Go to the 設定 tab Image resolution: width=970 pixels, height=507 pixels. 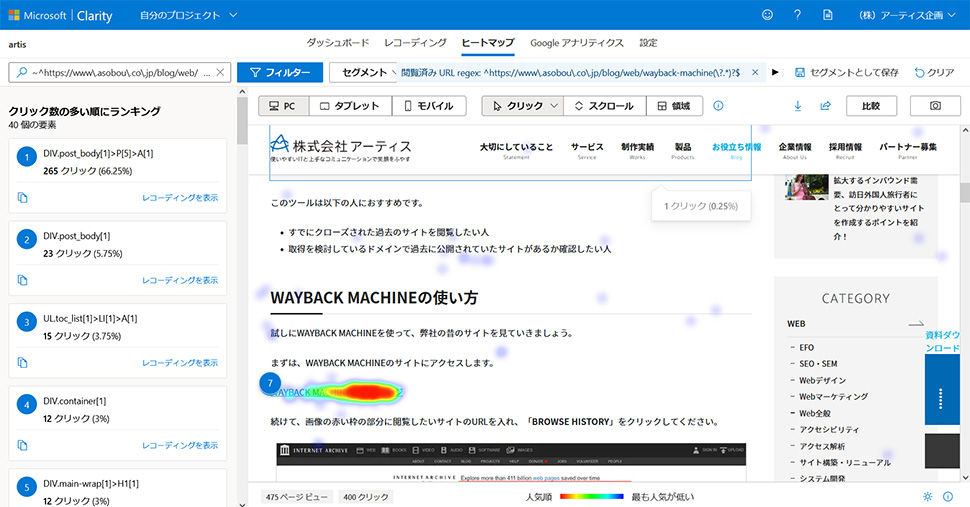tap(648, 43)
